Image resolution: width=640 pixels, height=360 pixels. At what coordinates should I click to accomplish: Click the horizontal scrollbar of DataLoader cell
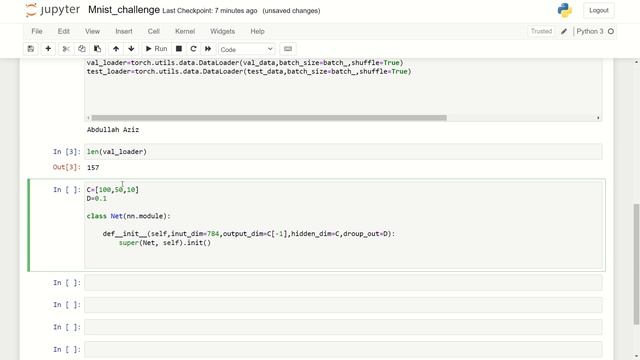(269, 118)
